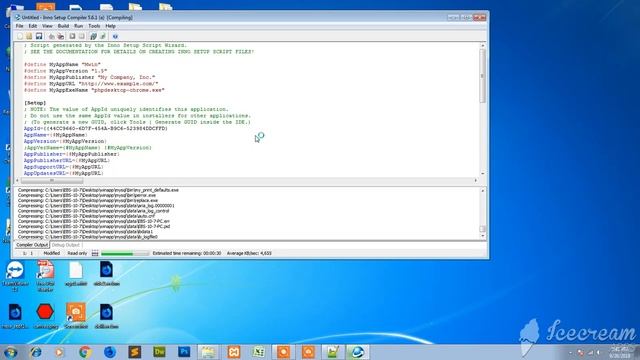The width and height of the screenshot is (640, 360).
Task: Open Internet Explorer next to Start button
Action: click(x=36, y=352)
